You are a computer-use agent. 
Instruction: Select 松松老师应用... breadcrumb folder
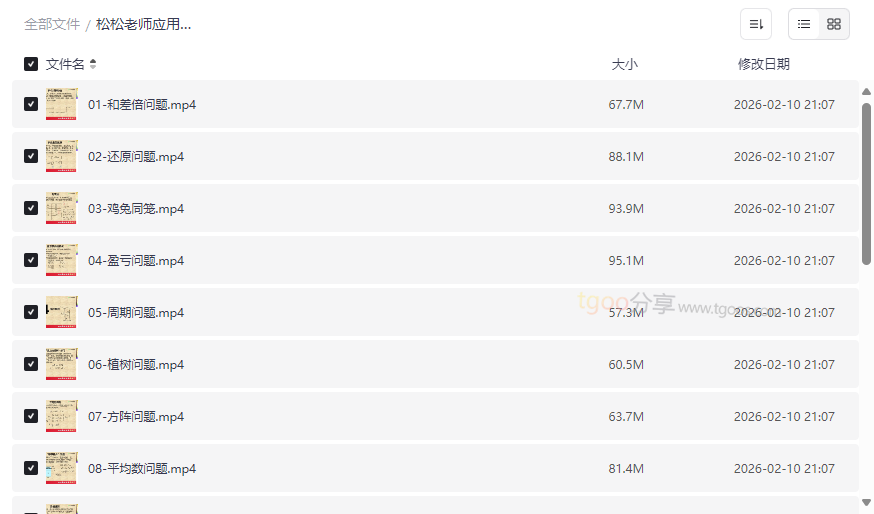(143, 24)
